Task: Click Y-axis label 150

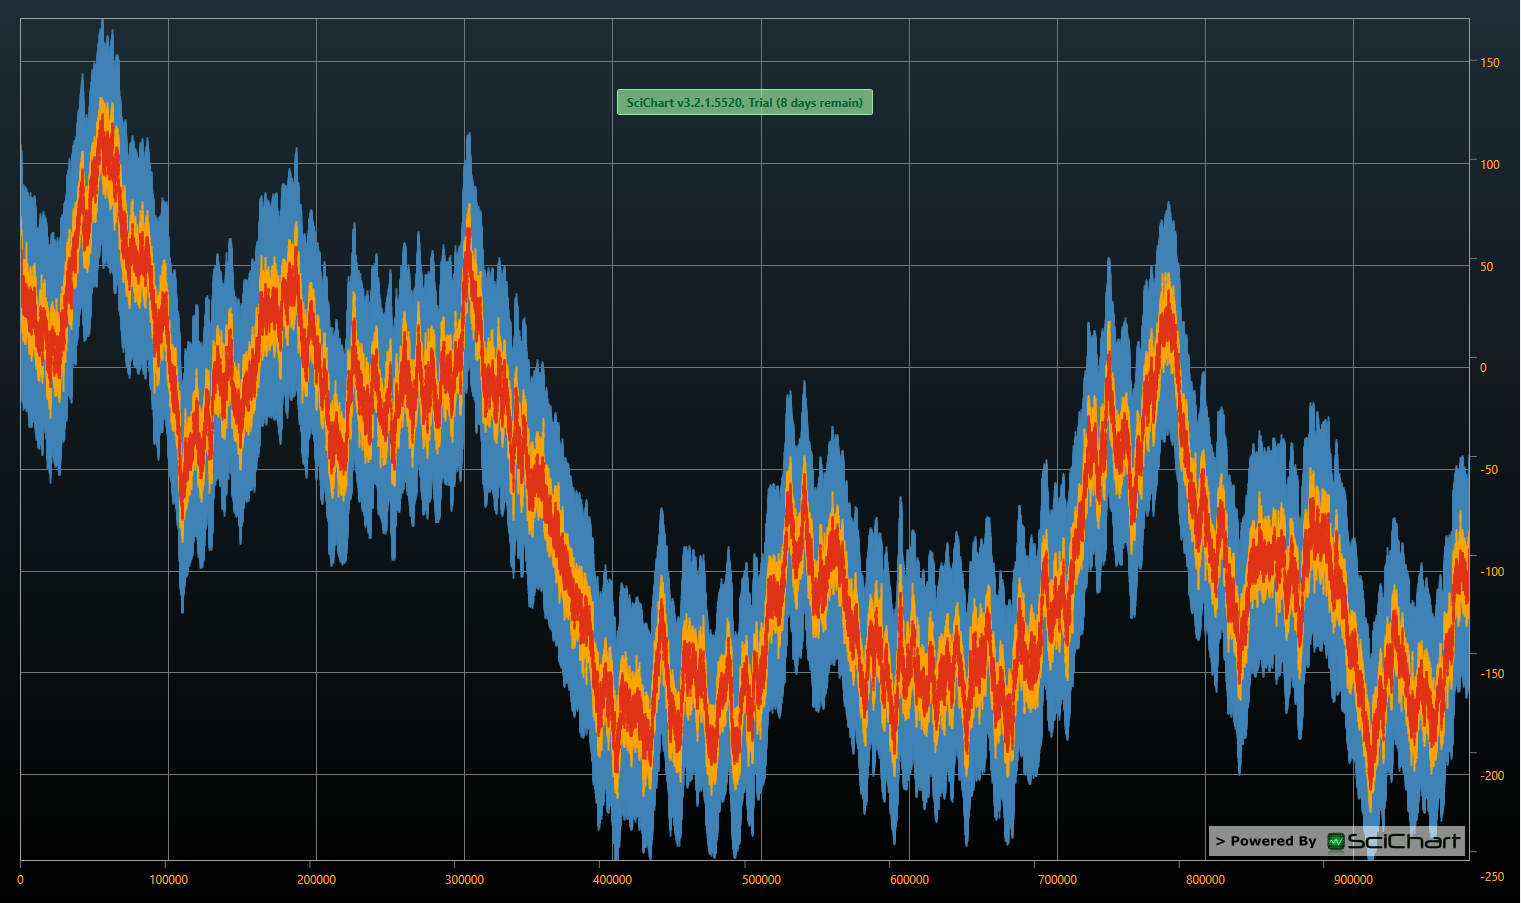Action: point(1490,63)
